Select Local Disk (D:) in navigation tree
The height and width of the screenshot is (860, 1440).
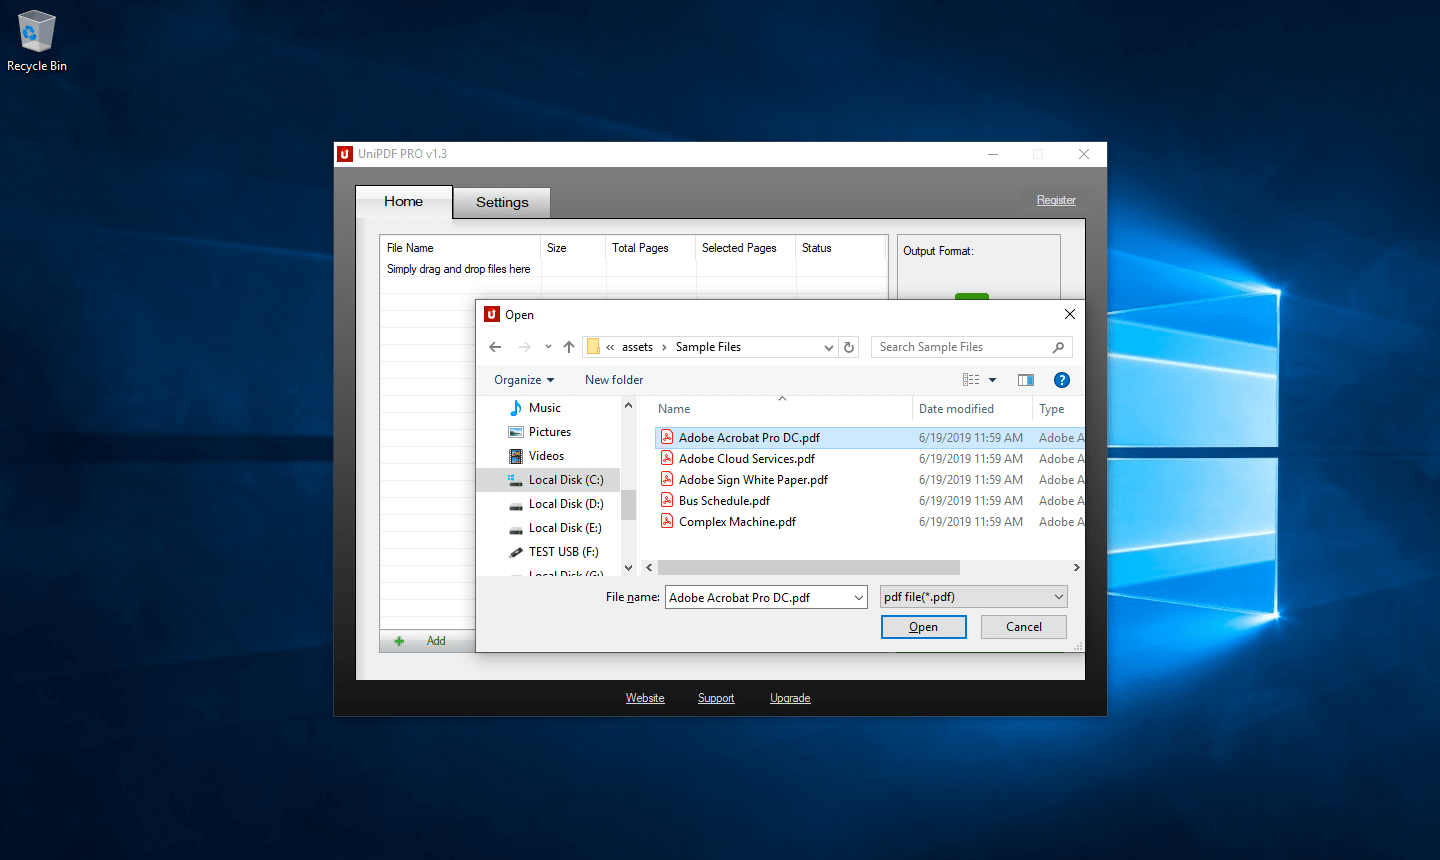pyautogui.click(x=566, y=504)
